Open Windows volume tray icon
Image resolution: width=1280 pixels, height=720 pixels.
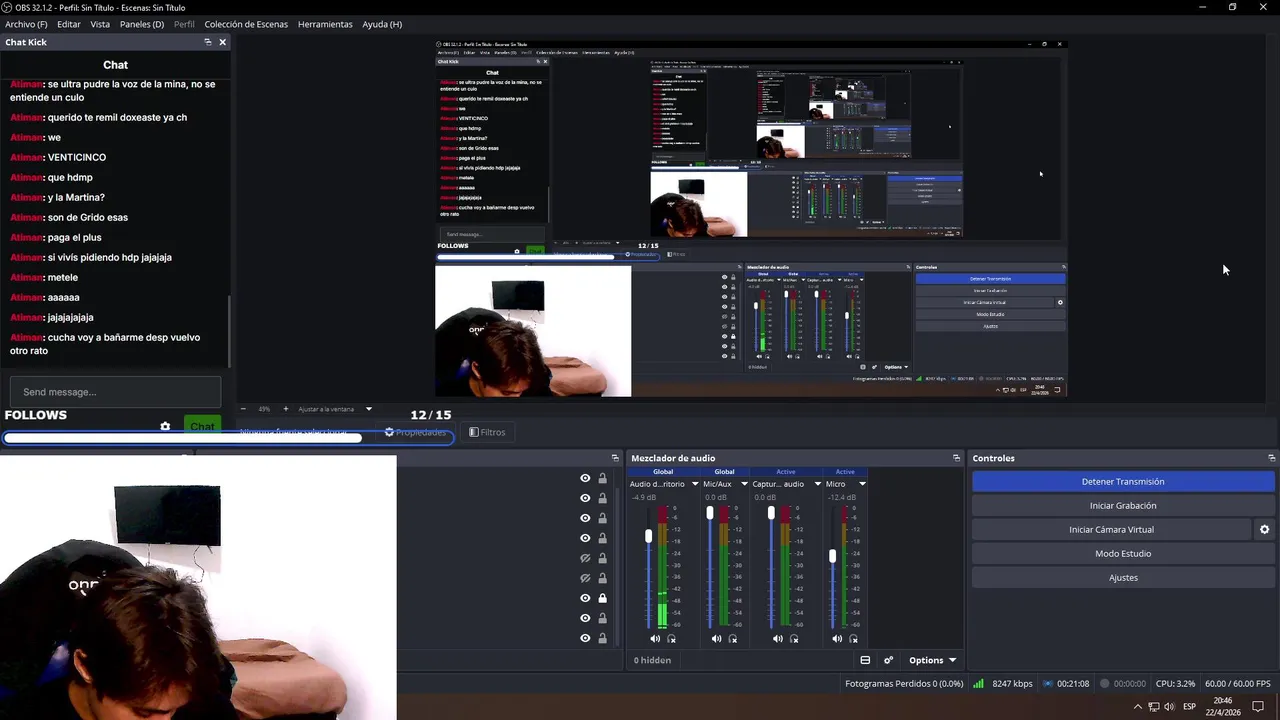point(1170,707)
